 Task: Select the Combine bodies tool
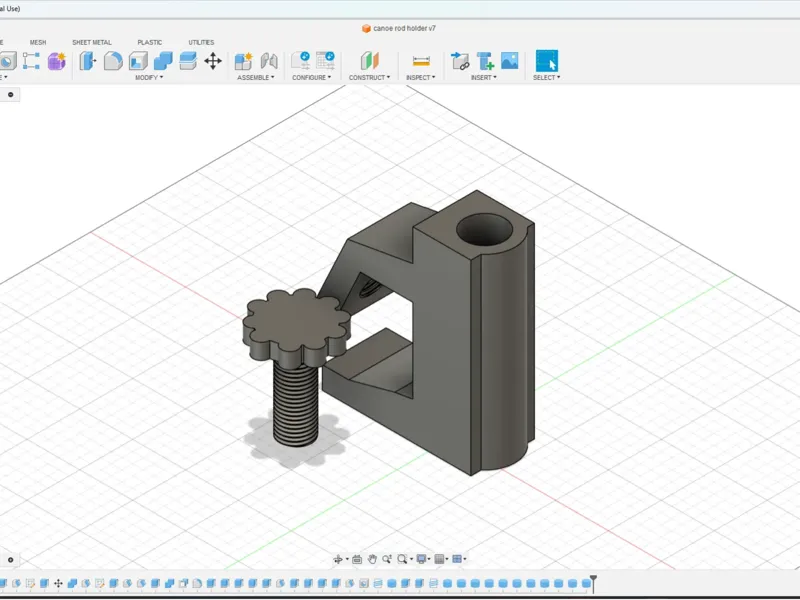pyautogui.click(x=163, y=61)
